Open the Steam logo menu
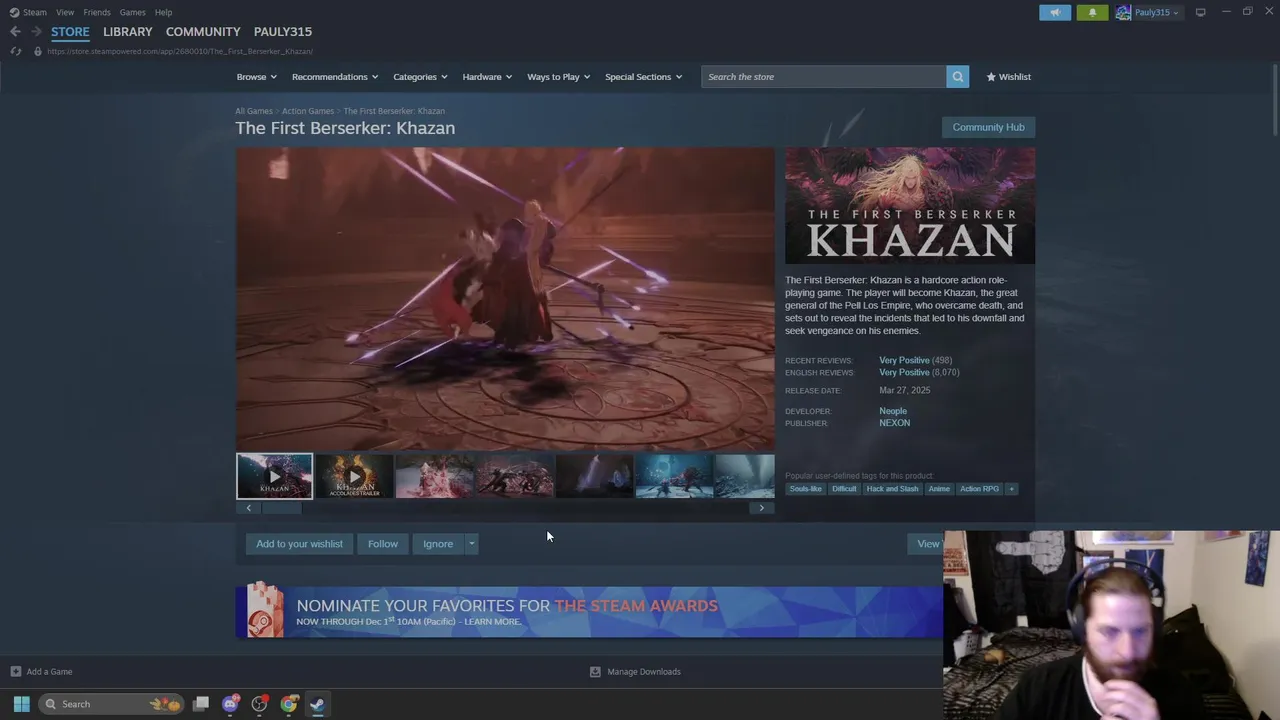The height and width of the screenshot is (720, 1280). (28, 12)
